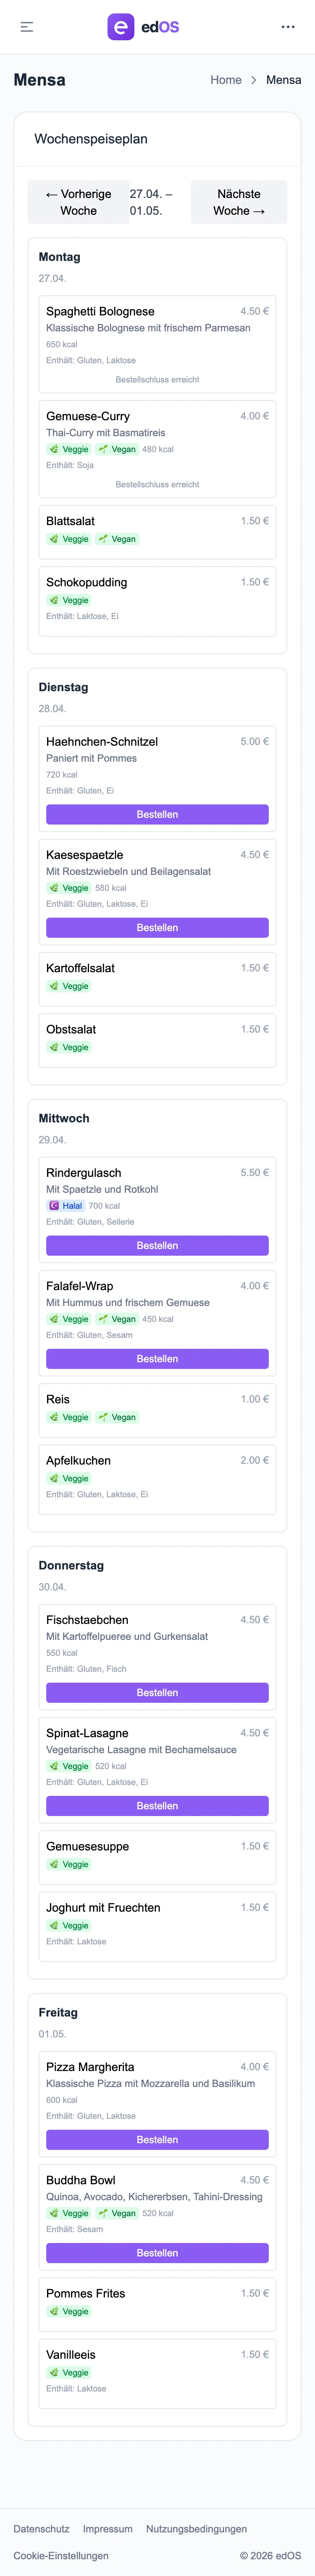This screenshot has height=2576, width=315.
Task: Open the three-dot overflow menu
Action: pos(288,27)
